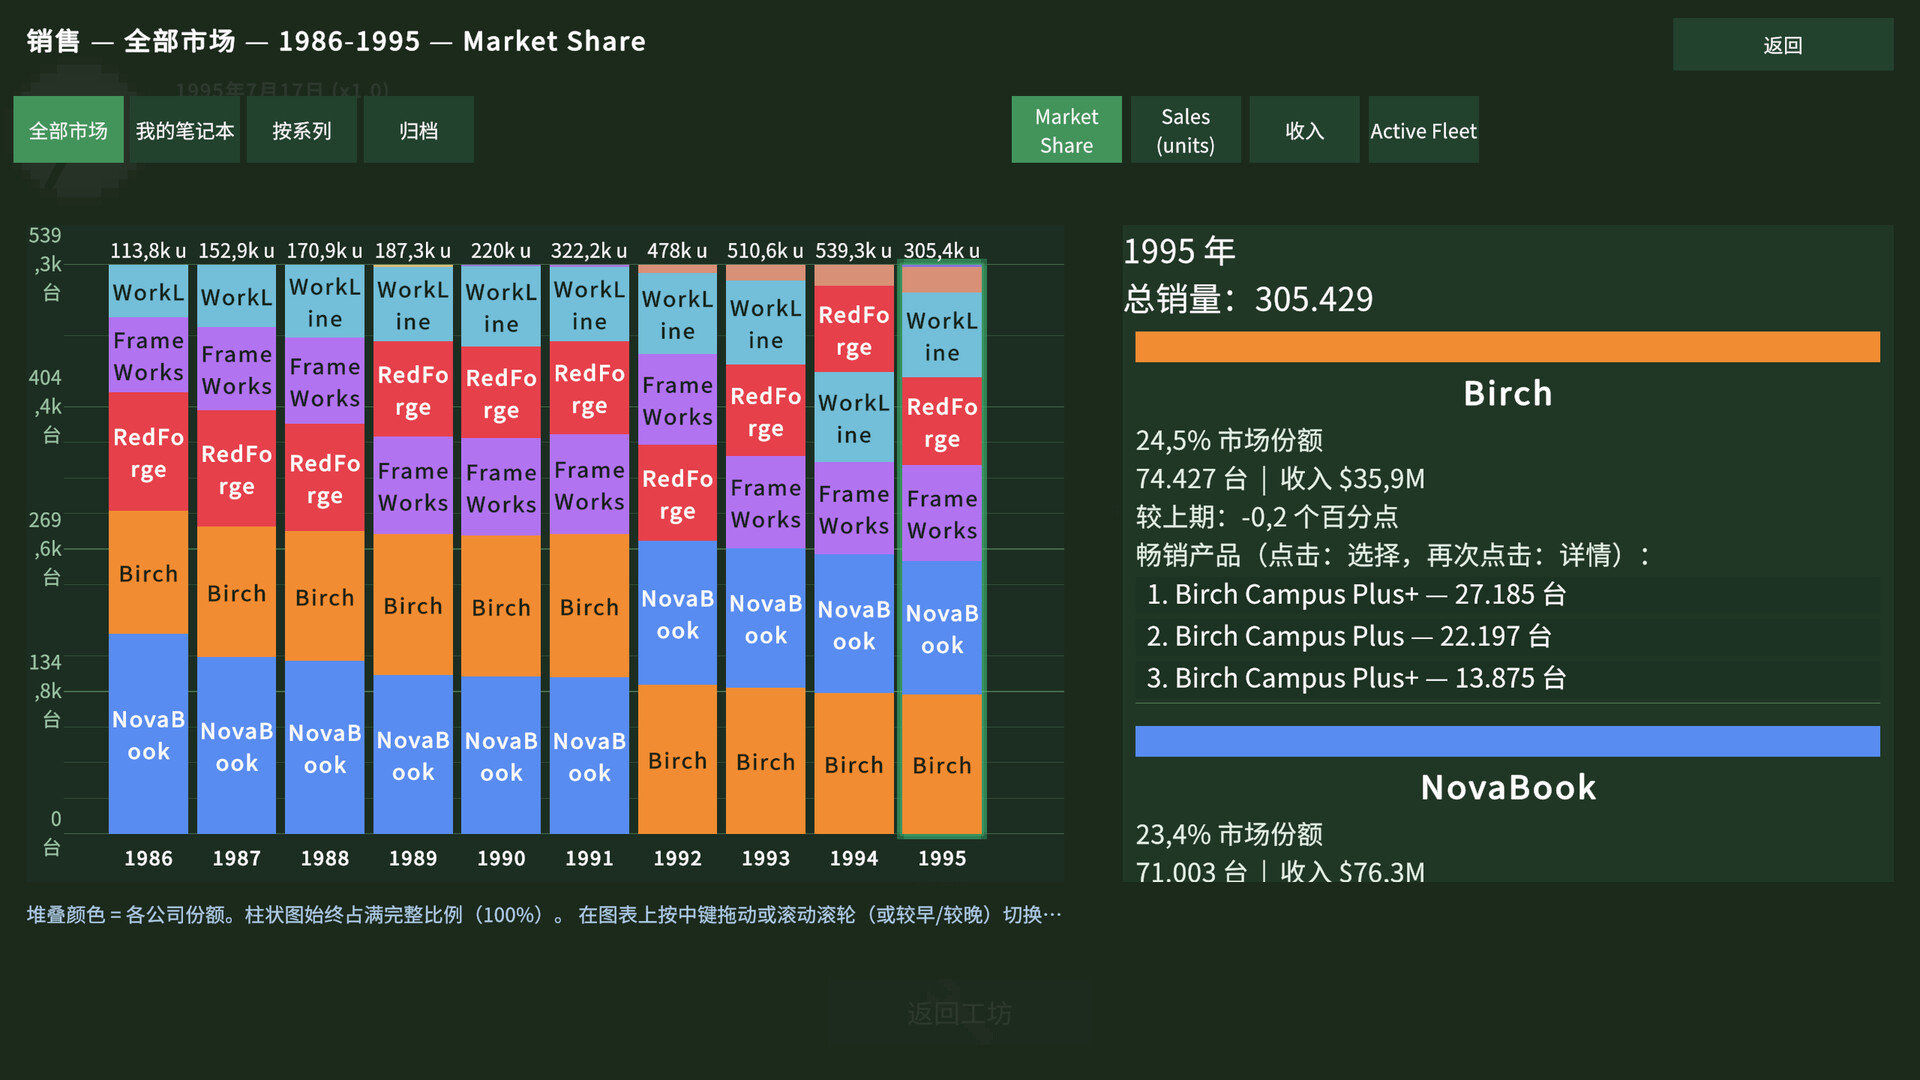The height and width of the screenshot is (1080, 1920).
Task: Switch to Active Fleet view
Action: click(1423, 130)
